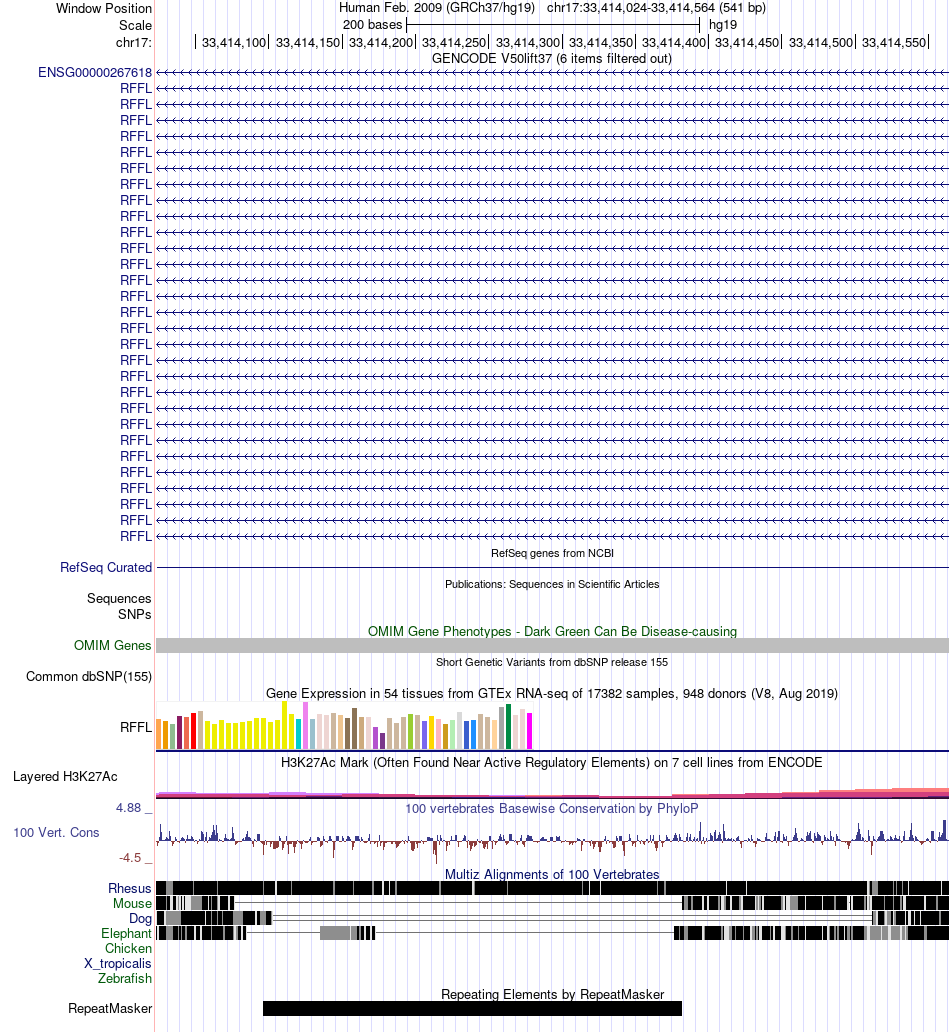Click the hg19 text beside the scale bar
Viewport: 950px width, 1032px height.
723,25
